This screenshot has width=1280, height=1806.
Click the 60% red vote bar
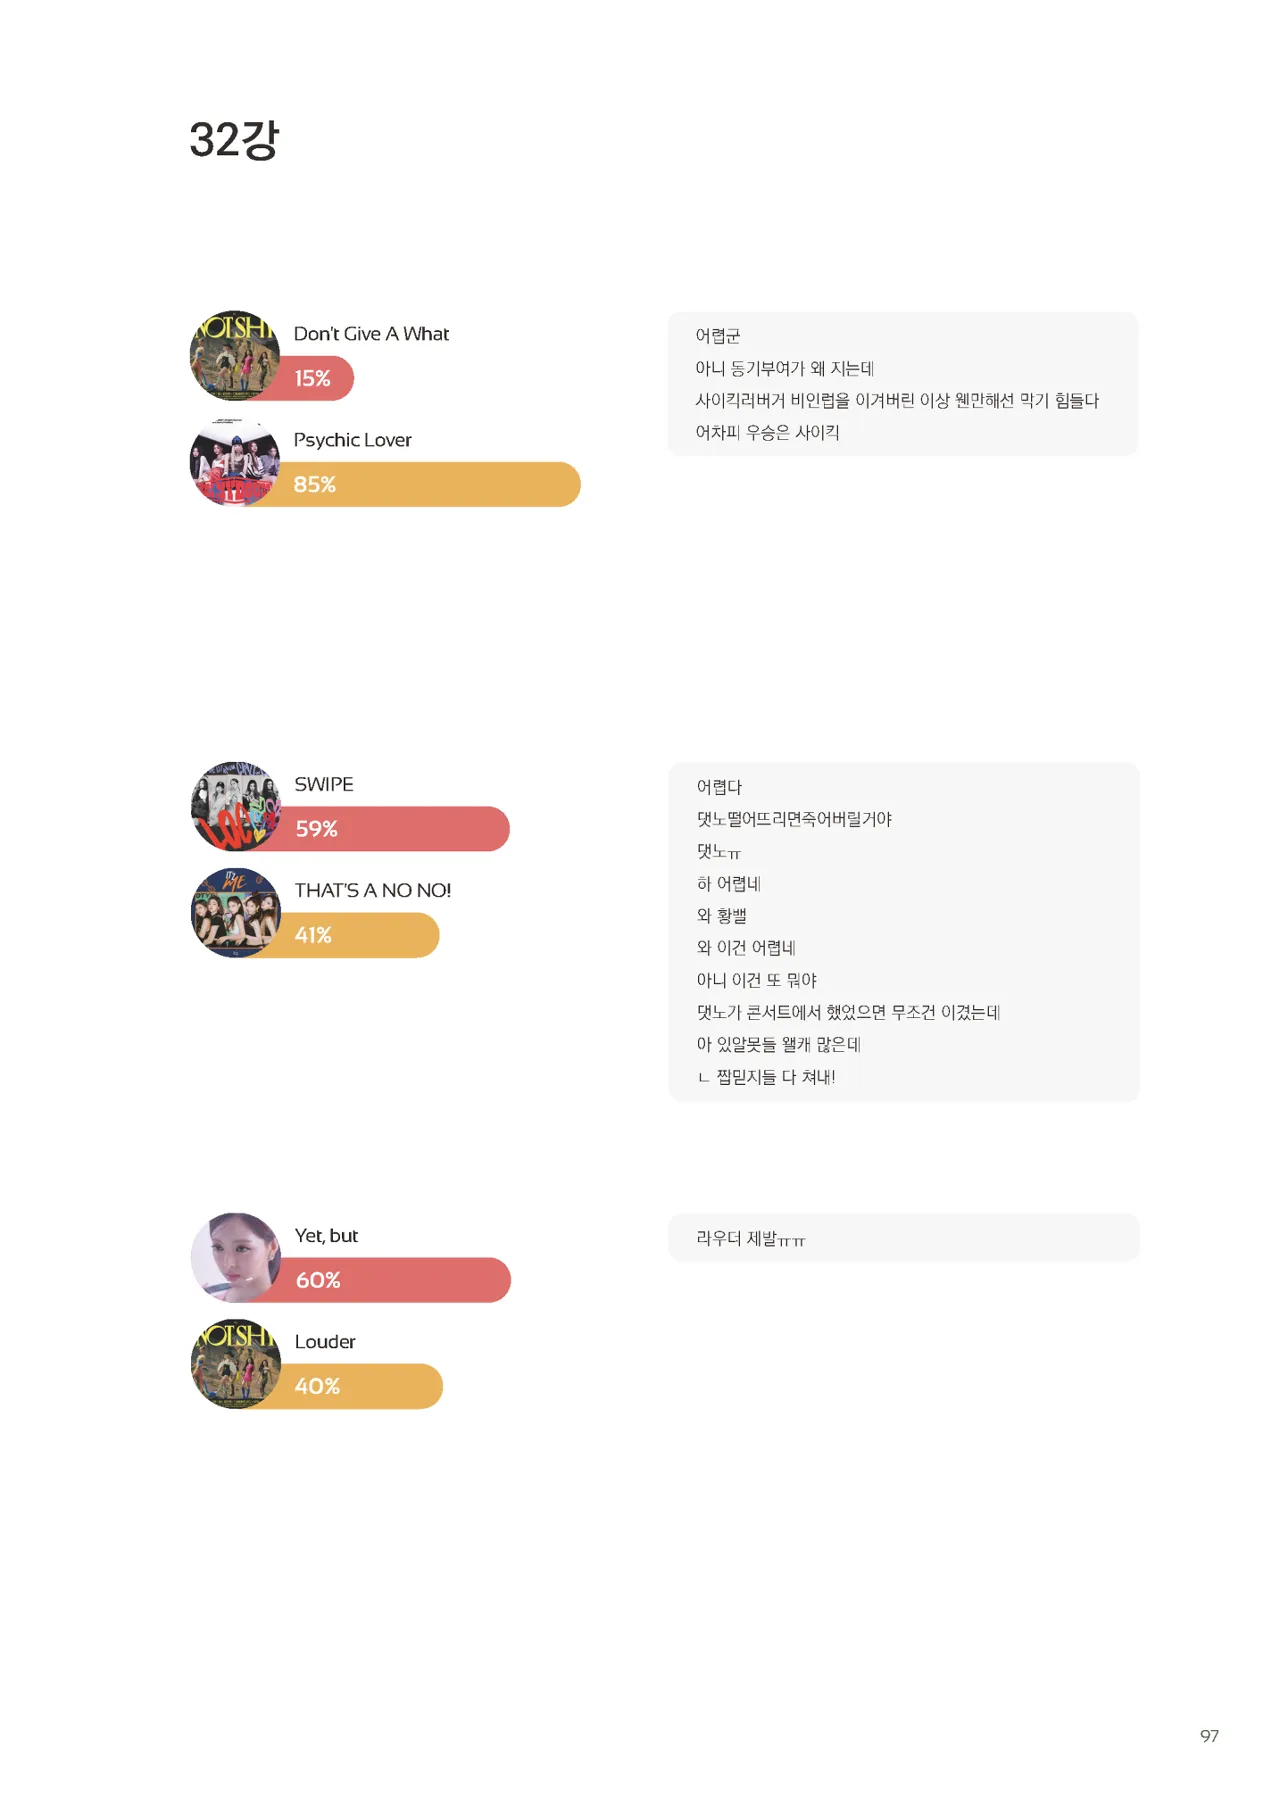click(x=400, y=1280)
